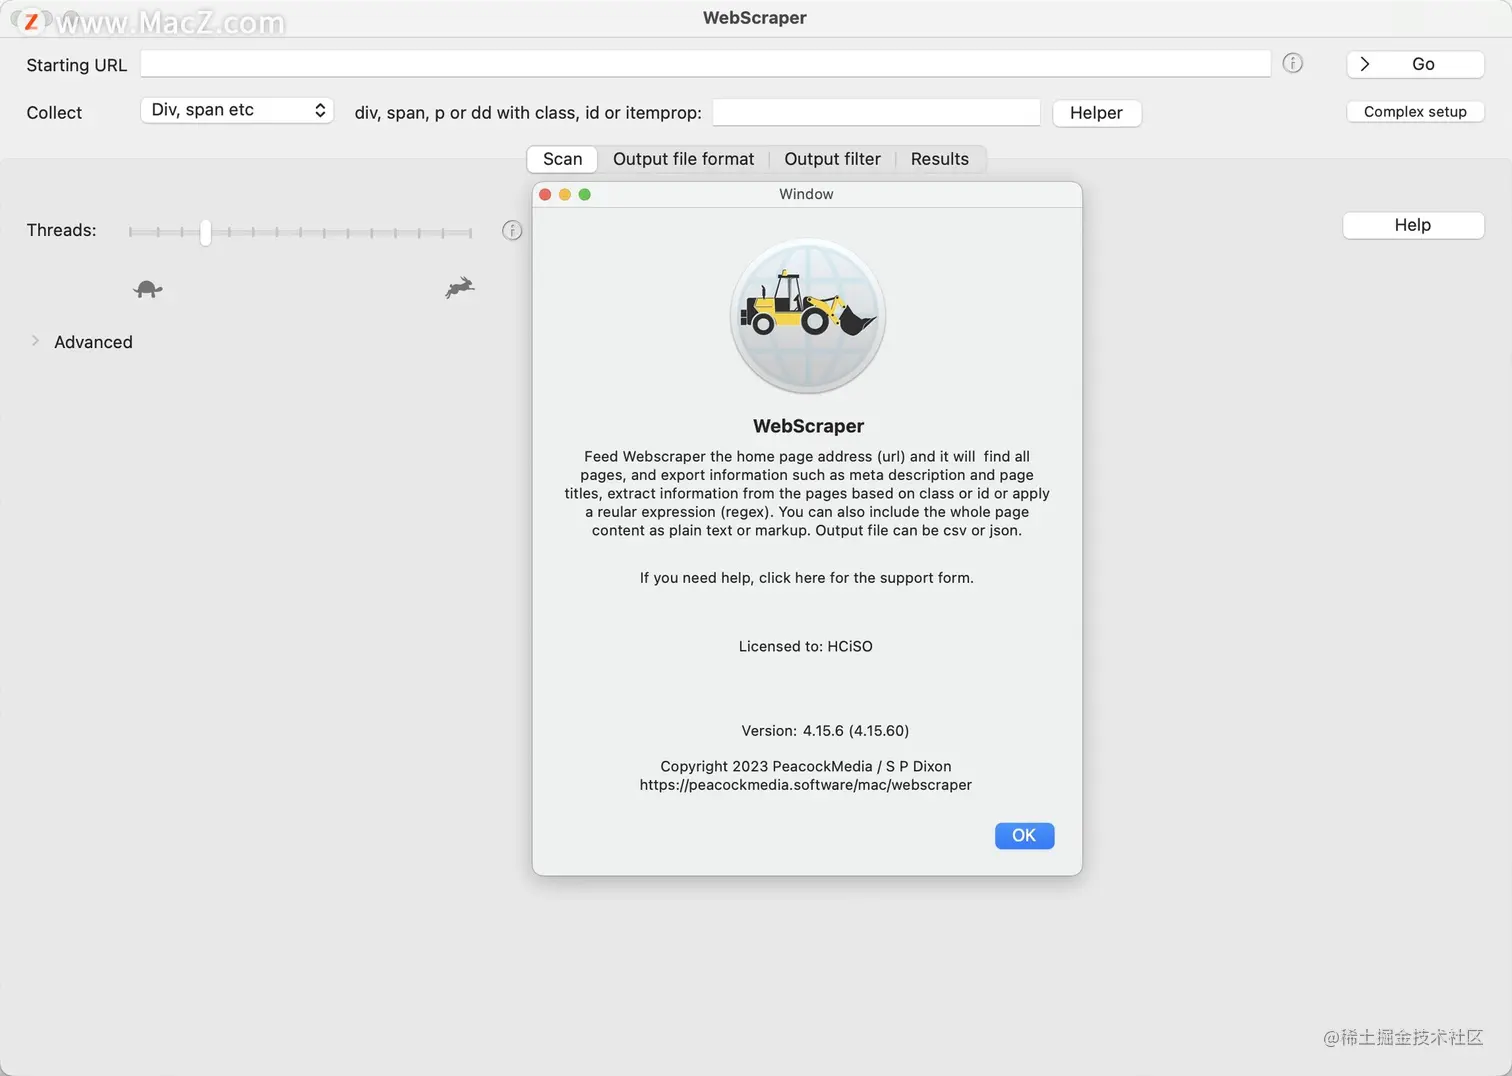Click the Helper button
The height and width of the screenshot is (1076, 1512).
click(x=1096, y=113)
